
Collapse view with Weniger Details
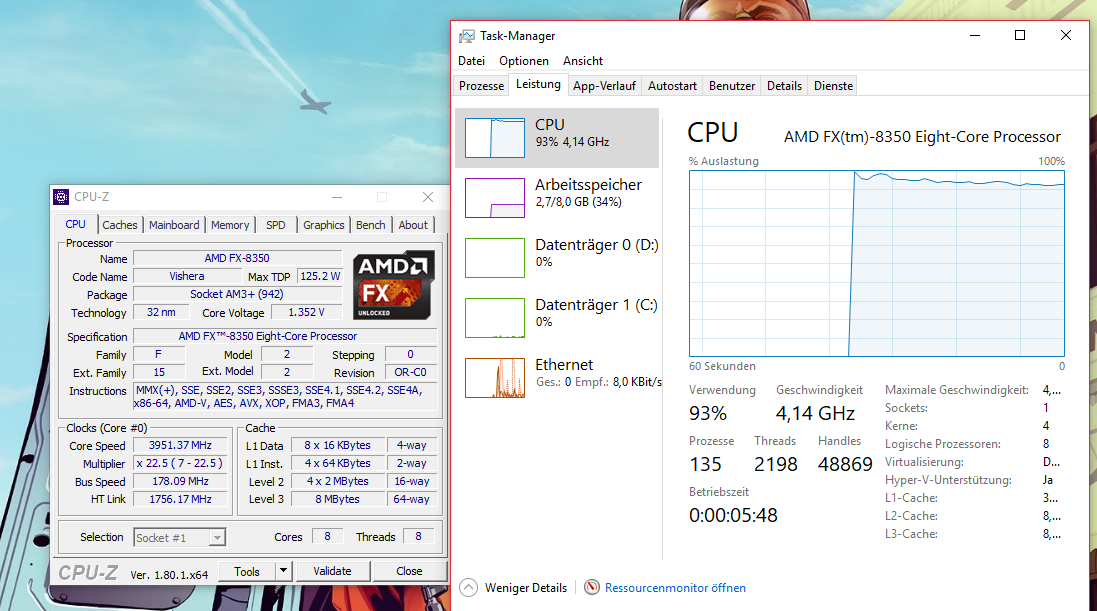coord(525,588)
